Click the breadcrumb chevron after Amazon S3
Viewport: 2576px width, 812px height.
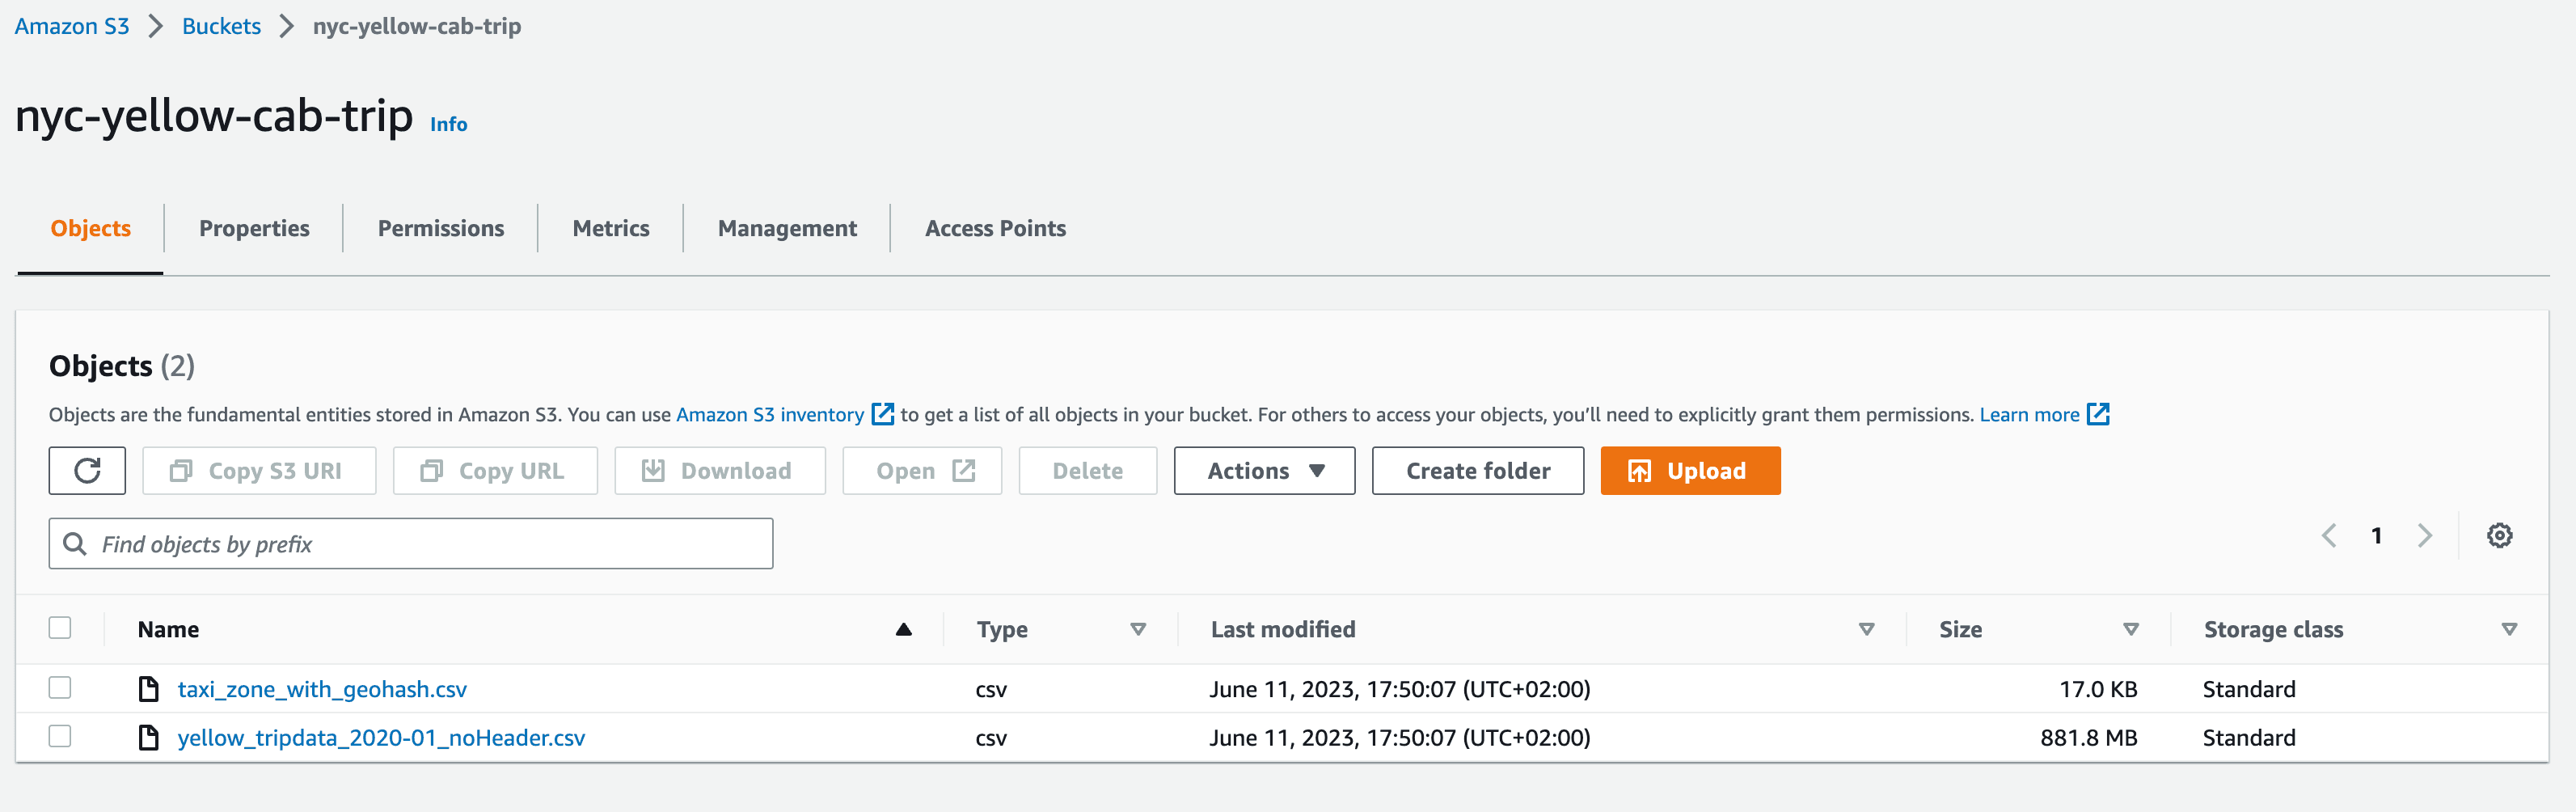coord(155,26)
